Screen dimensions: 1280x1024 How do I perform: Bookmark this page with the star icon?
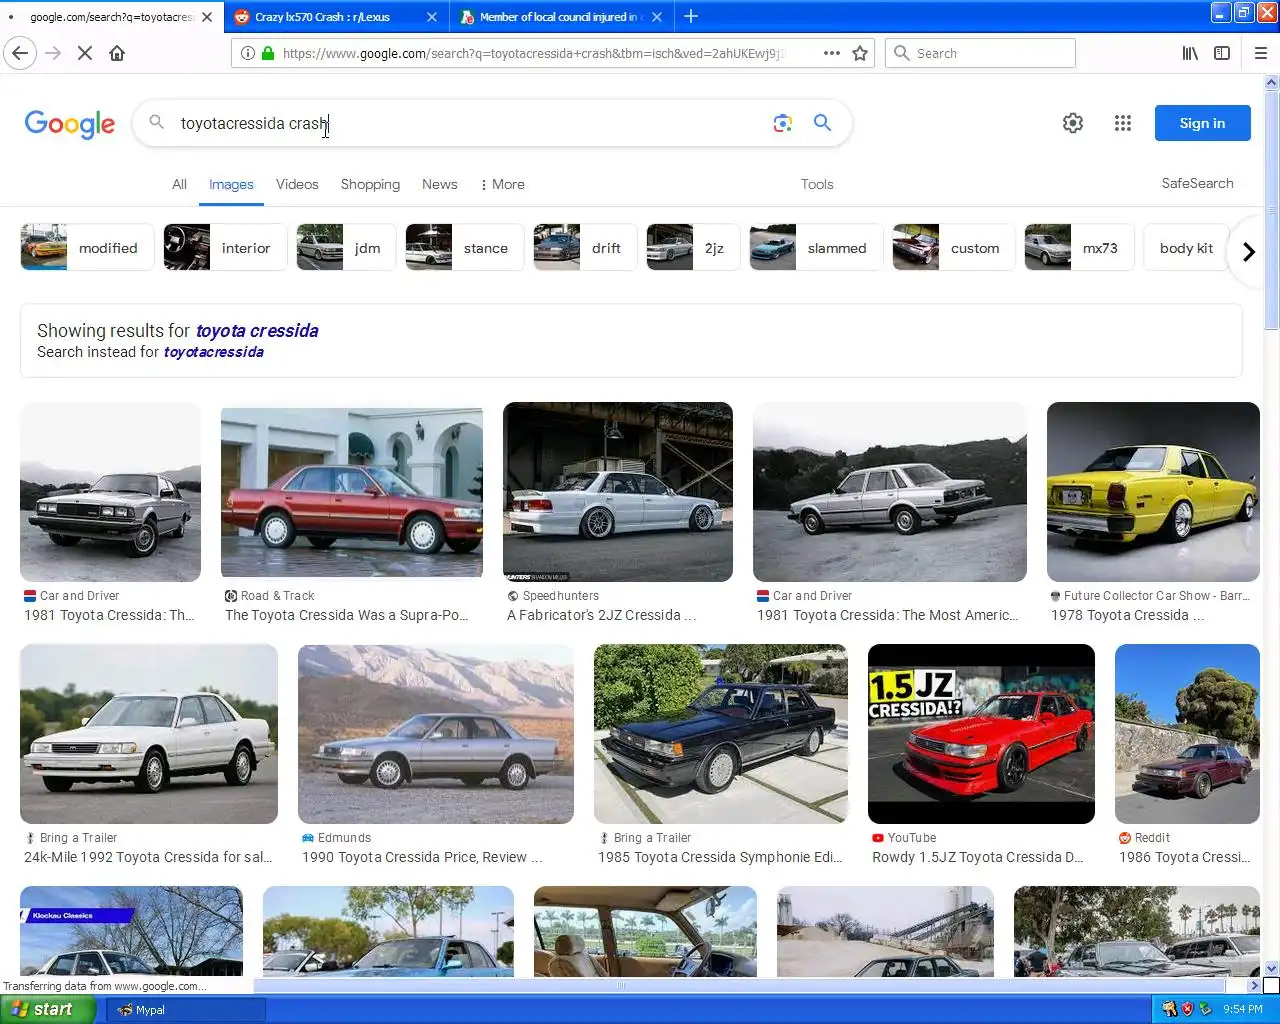pyautogui.click(x=860, y=53)
